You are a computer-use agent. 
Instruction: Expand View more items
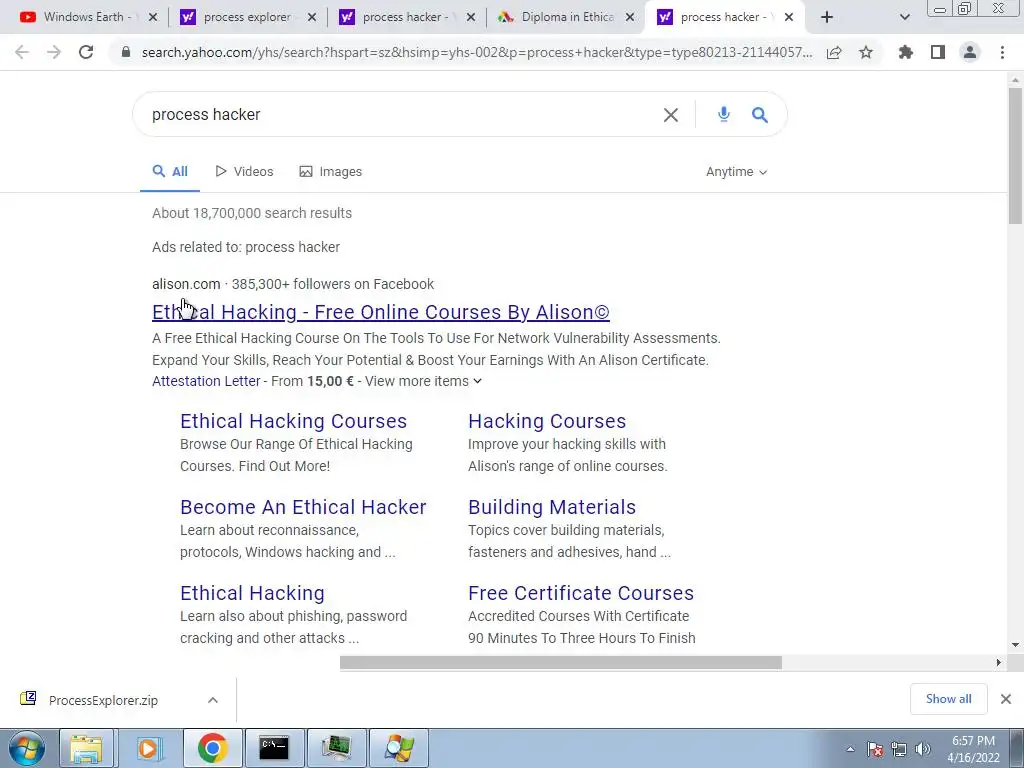[x=423, y=381]
